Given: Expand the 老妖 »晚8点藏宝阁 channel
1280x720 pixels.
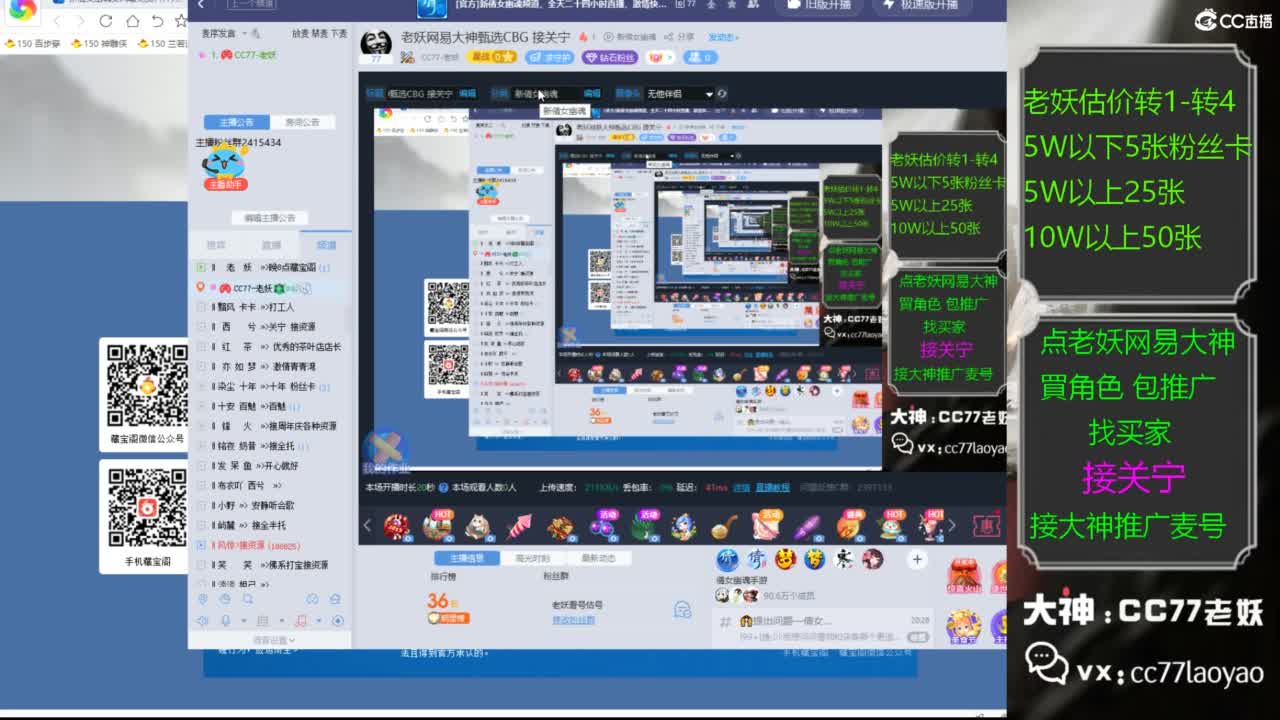Looking at the screenshot, I should pyautogui.click(x=201, y=267).
